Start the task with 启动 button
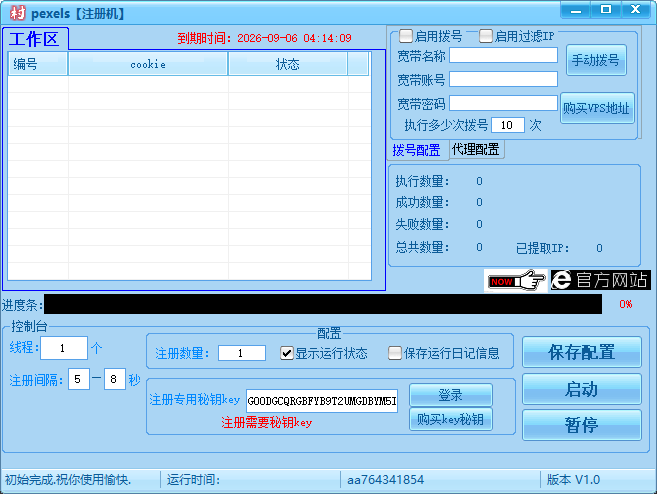The height and width of the screenshot is (494, 657). tap(581, 389)
